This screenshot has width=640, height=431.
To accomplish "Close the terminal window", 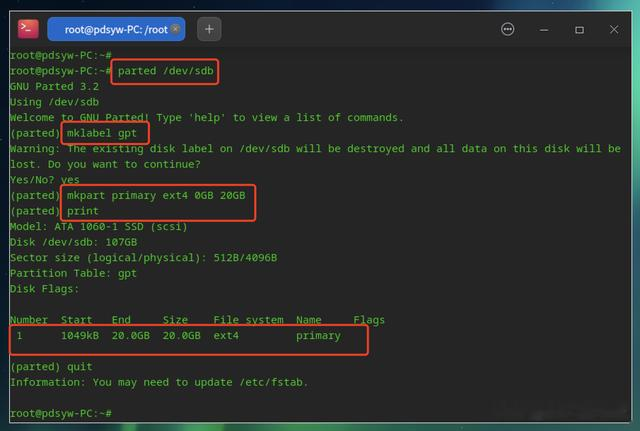I will (614, 30).
